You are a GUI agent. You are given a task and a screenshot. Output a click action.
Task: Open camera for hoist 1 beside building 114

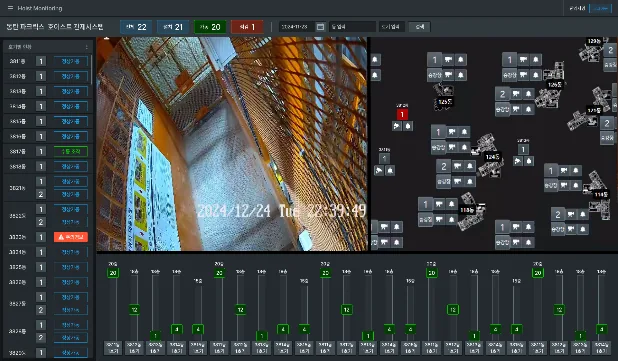[x=564, y=170]
